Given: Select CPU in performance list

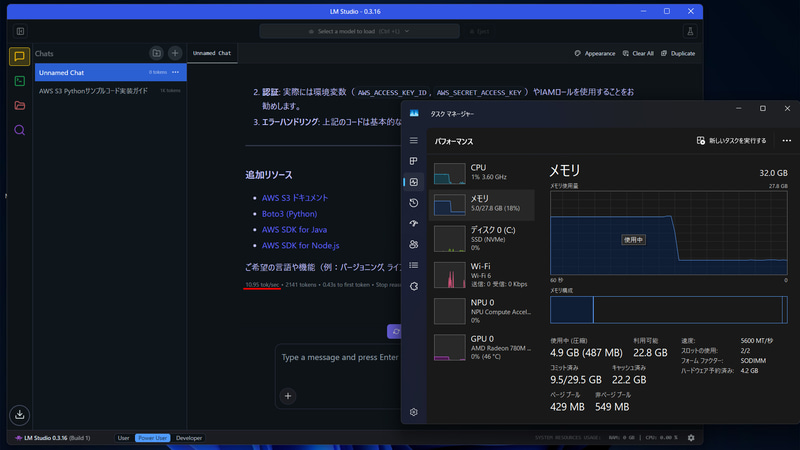Looking at the screenshot, I should (482, 173).
